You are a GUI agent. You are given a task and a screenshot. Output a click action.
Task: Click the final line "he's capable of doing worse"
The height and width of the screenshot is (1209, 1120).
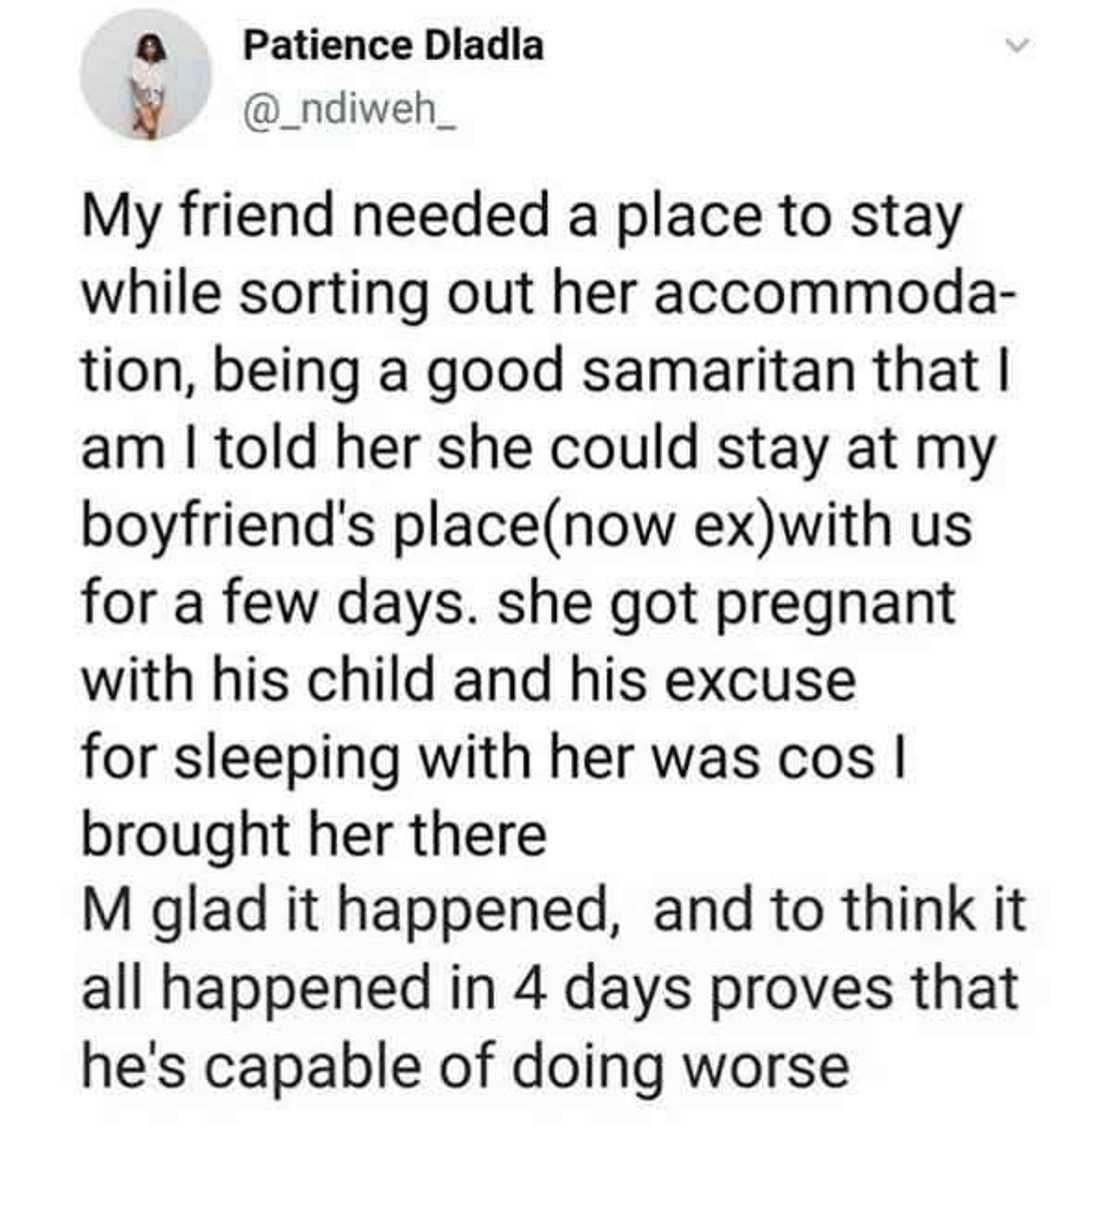(x=465, y=1066)
